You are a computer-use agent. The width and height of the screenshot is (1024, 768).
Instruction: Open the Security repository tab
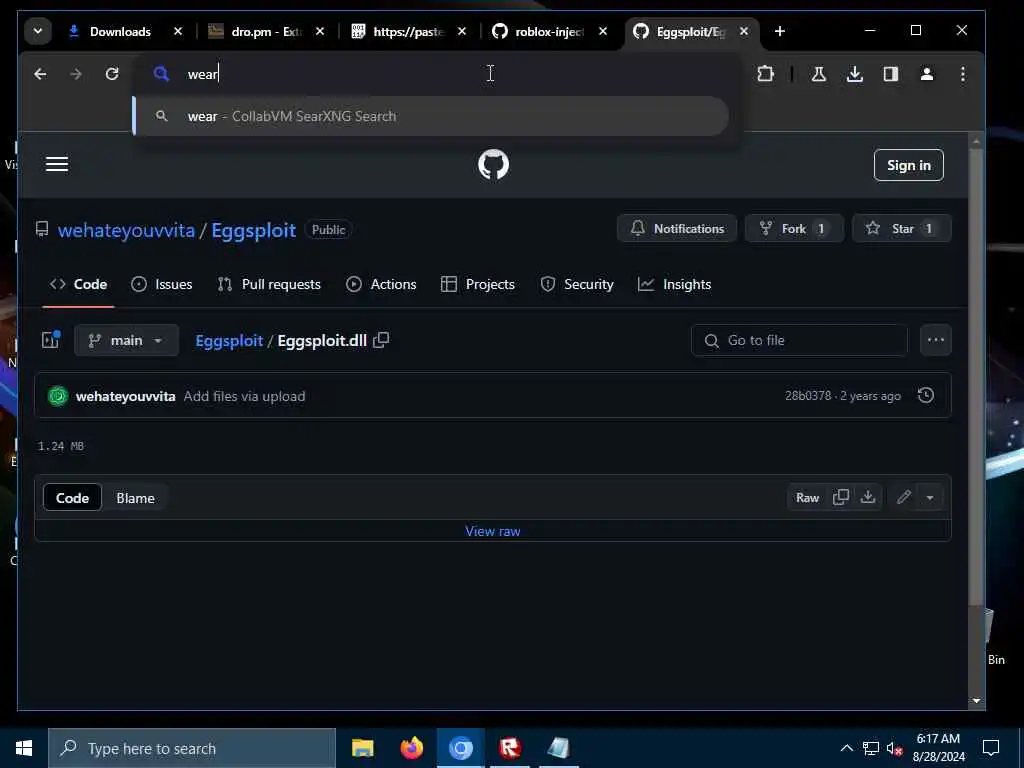tap(577, 284)
